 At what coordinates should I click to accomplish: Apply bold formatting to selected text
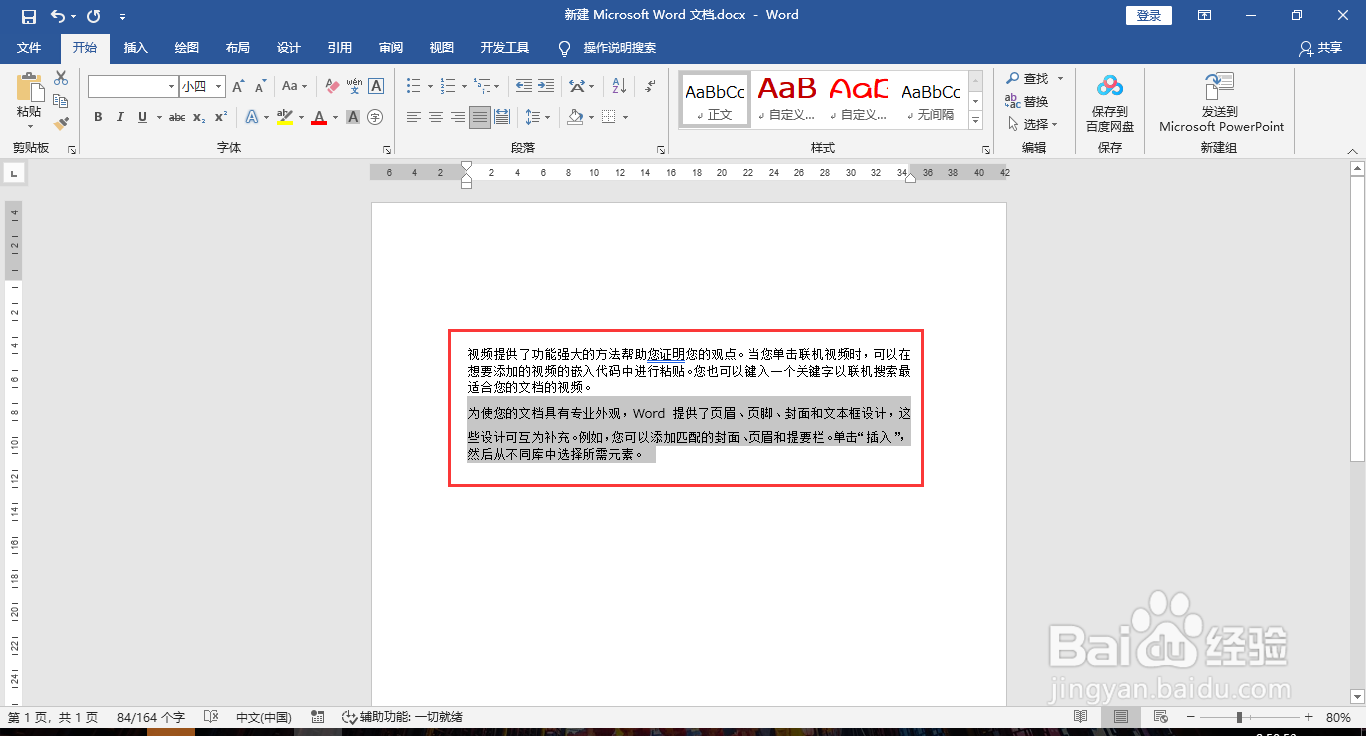tap(98, 117)
